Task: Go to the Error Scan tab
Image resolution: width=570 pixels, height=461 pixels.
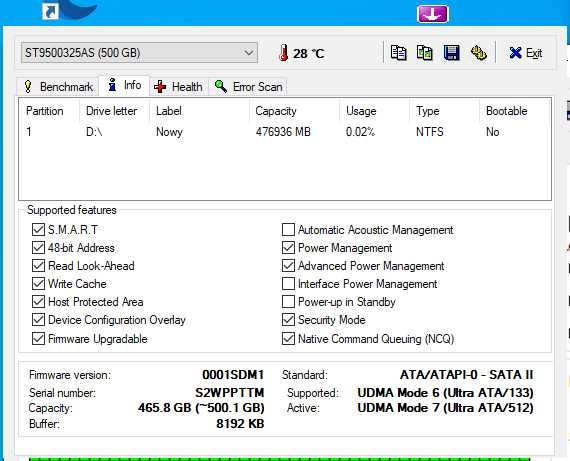Action: [249, 87]
